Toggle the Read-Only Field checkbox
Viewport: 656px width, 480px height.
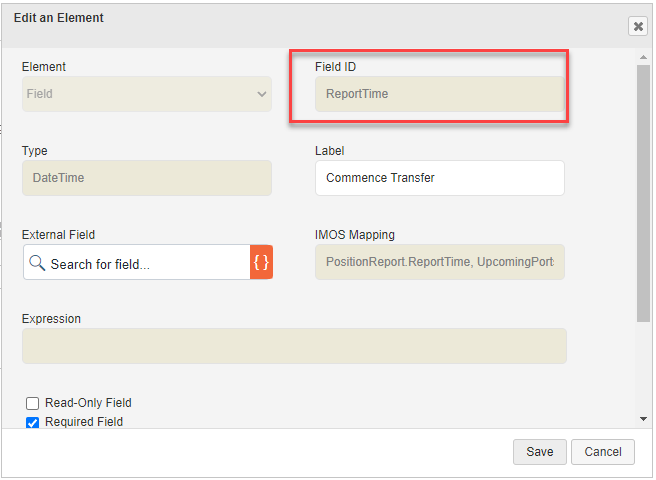[33, 403]
